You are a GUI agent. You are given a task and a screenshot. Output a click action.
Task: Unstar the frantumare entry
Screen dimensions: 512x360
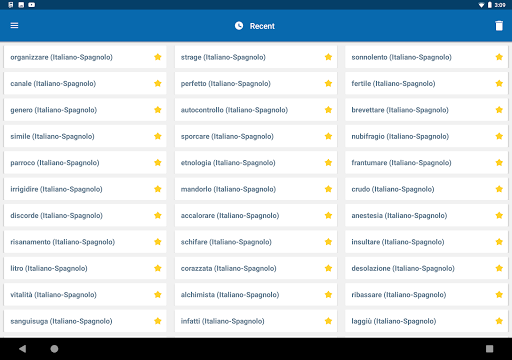(499, 163)
